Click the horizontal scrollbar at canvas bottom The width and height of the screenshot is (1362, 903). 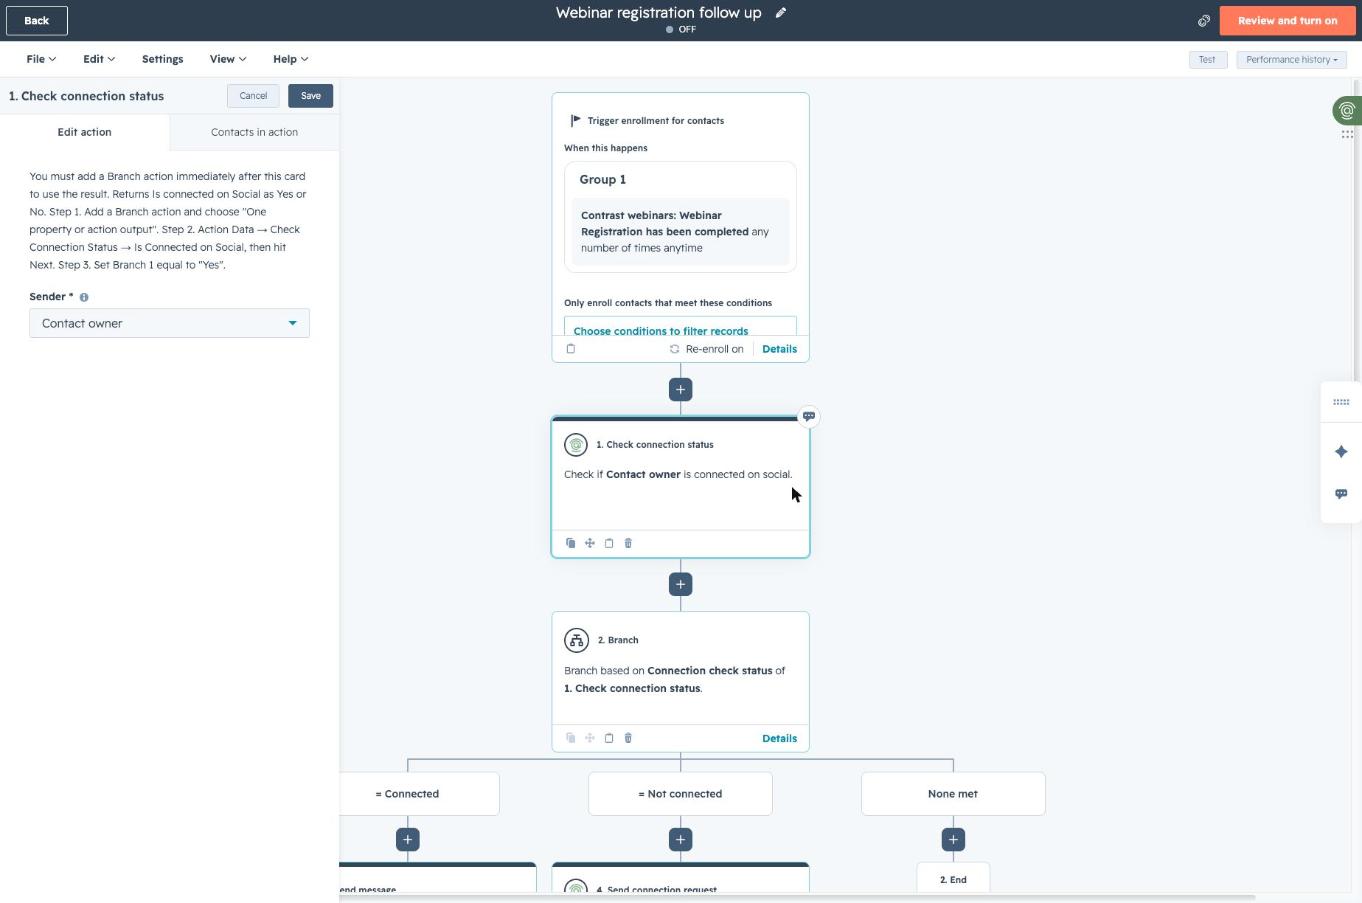coord(797,897)
